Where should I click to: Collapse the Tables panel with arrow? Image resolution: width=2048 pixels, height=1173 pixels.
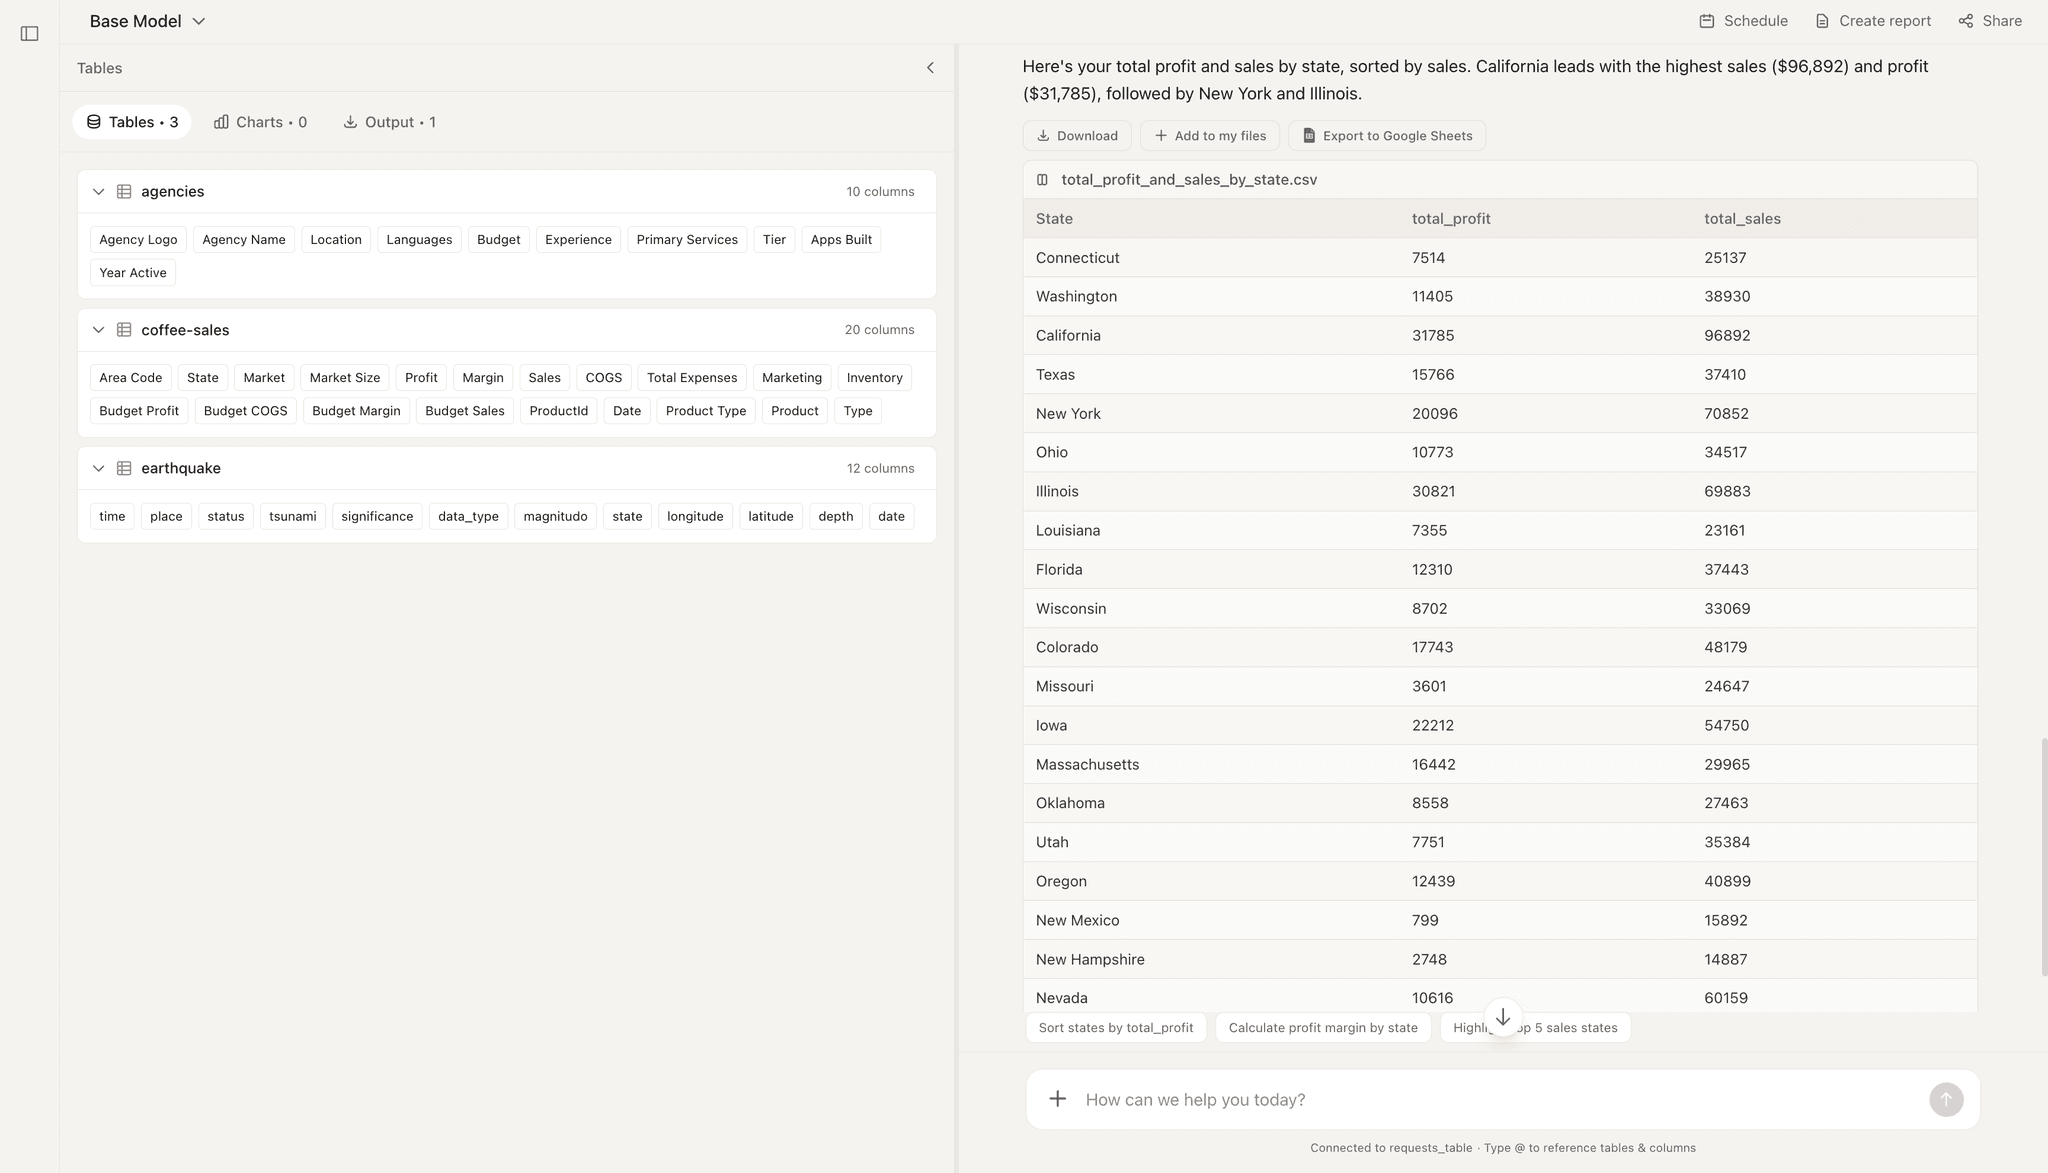pos(930,68)
